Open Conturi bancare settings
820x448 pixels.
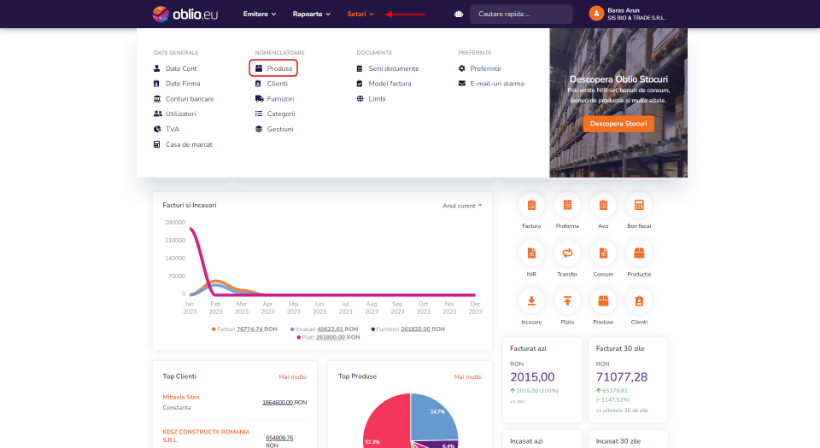pos(184,99)
